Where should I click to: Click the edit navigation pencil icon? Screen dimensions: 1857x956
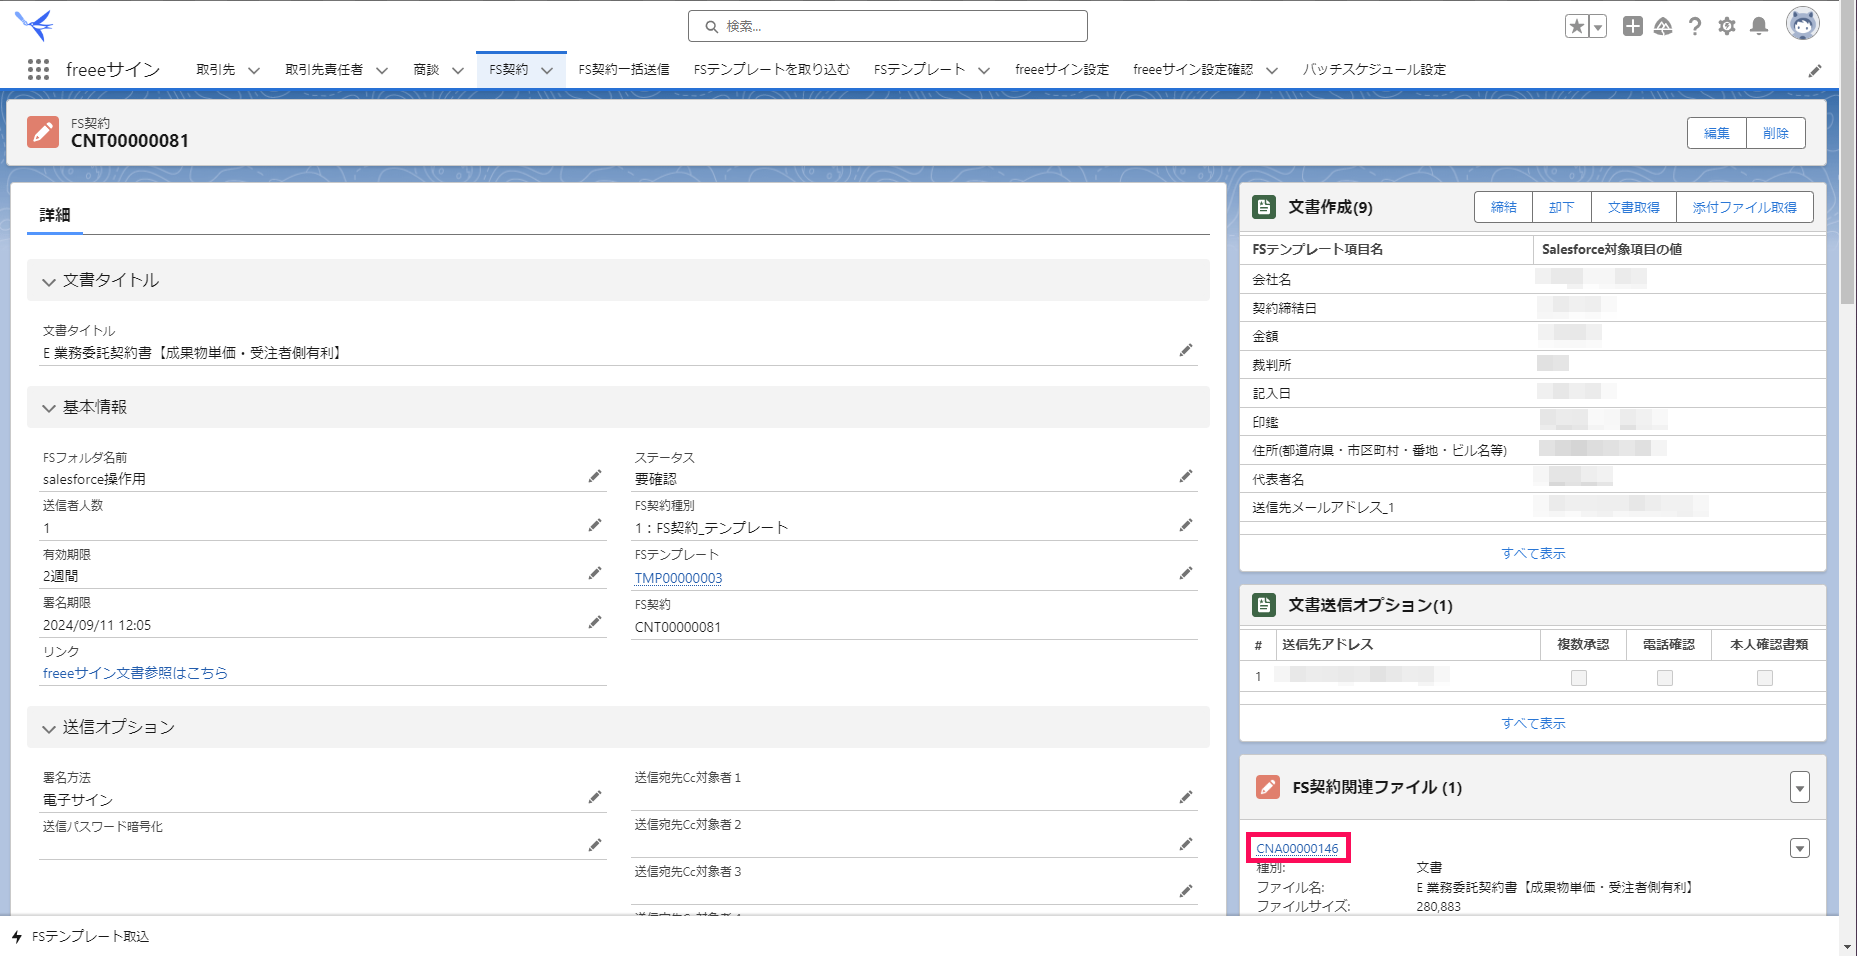pos(1815,71)
